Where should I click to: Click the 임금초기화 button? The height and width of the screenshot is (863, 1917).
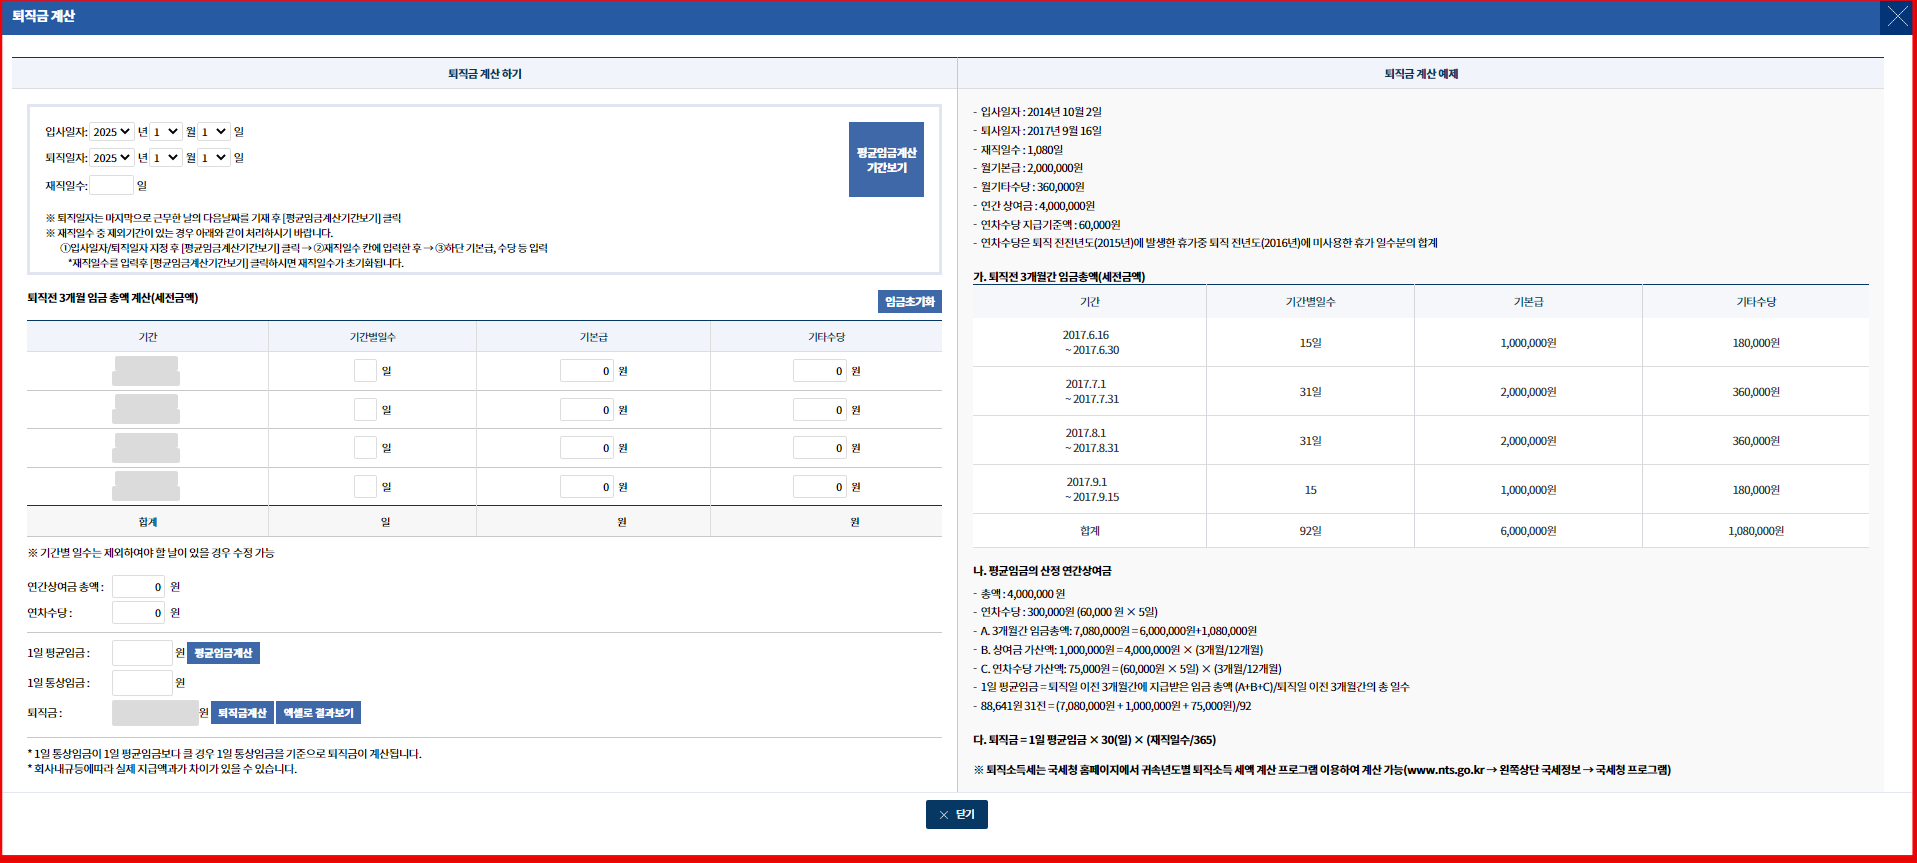[910, 302]
